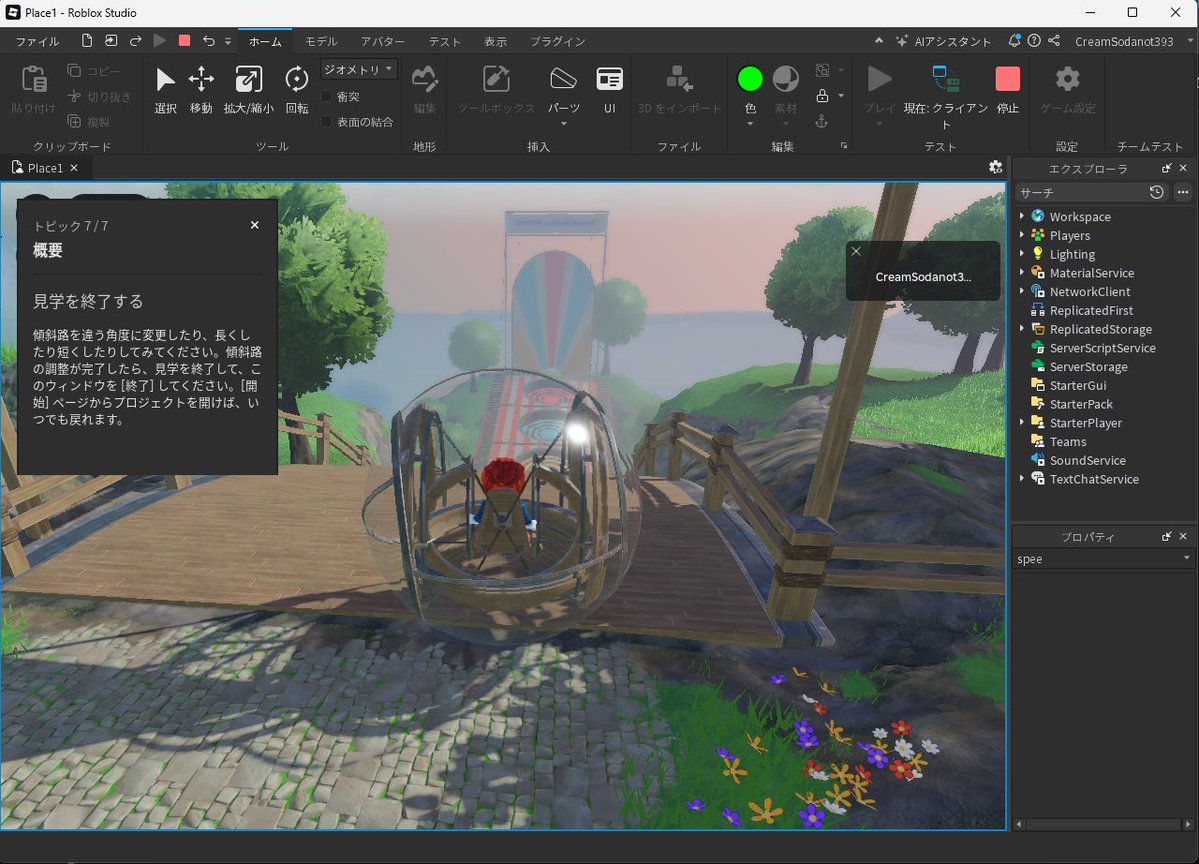Switch to the アバター tab
1199x864 pixels.
pyautogui.click(x=382, y=41)
